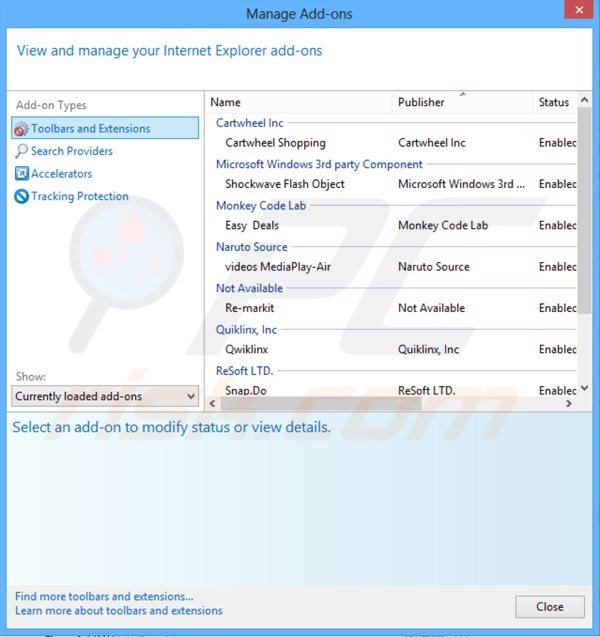Open Tracking Protection add-on type
The image size is (600, 637).
(x=80, y=196)
